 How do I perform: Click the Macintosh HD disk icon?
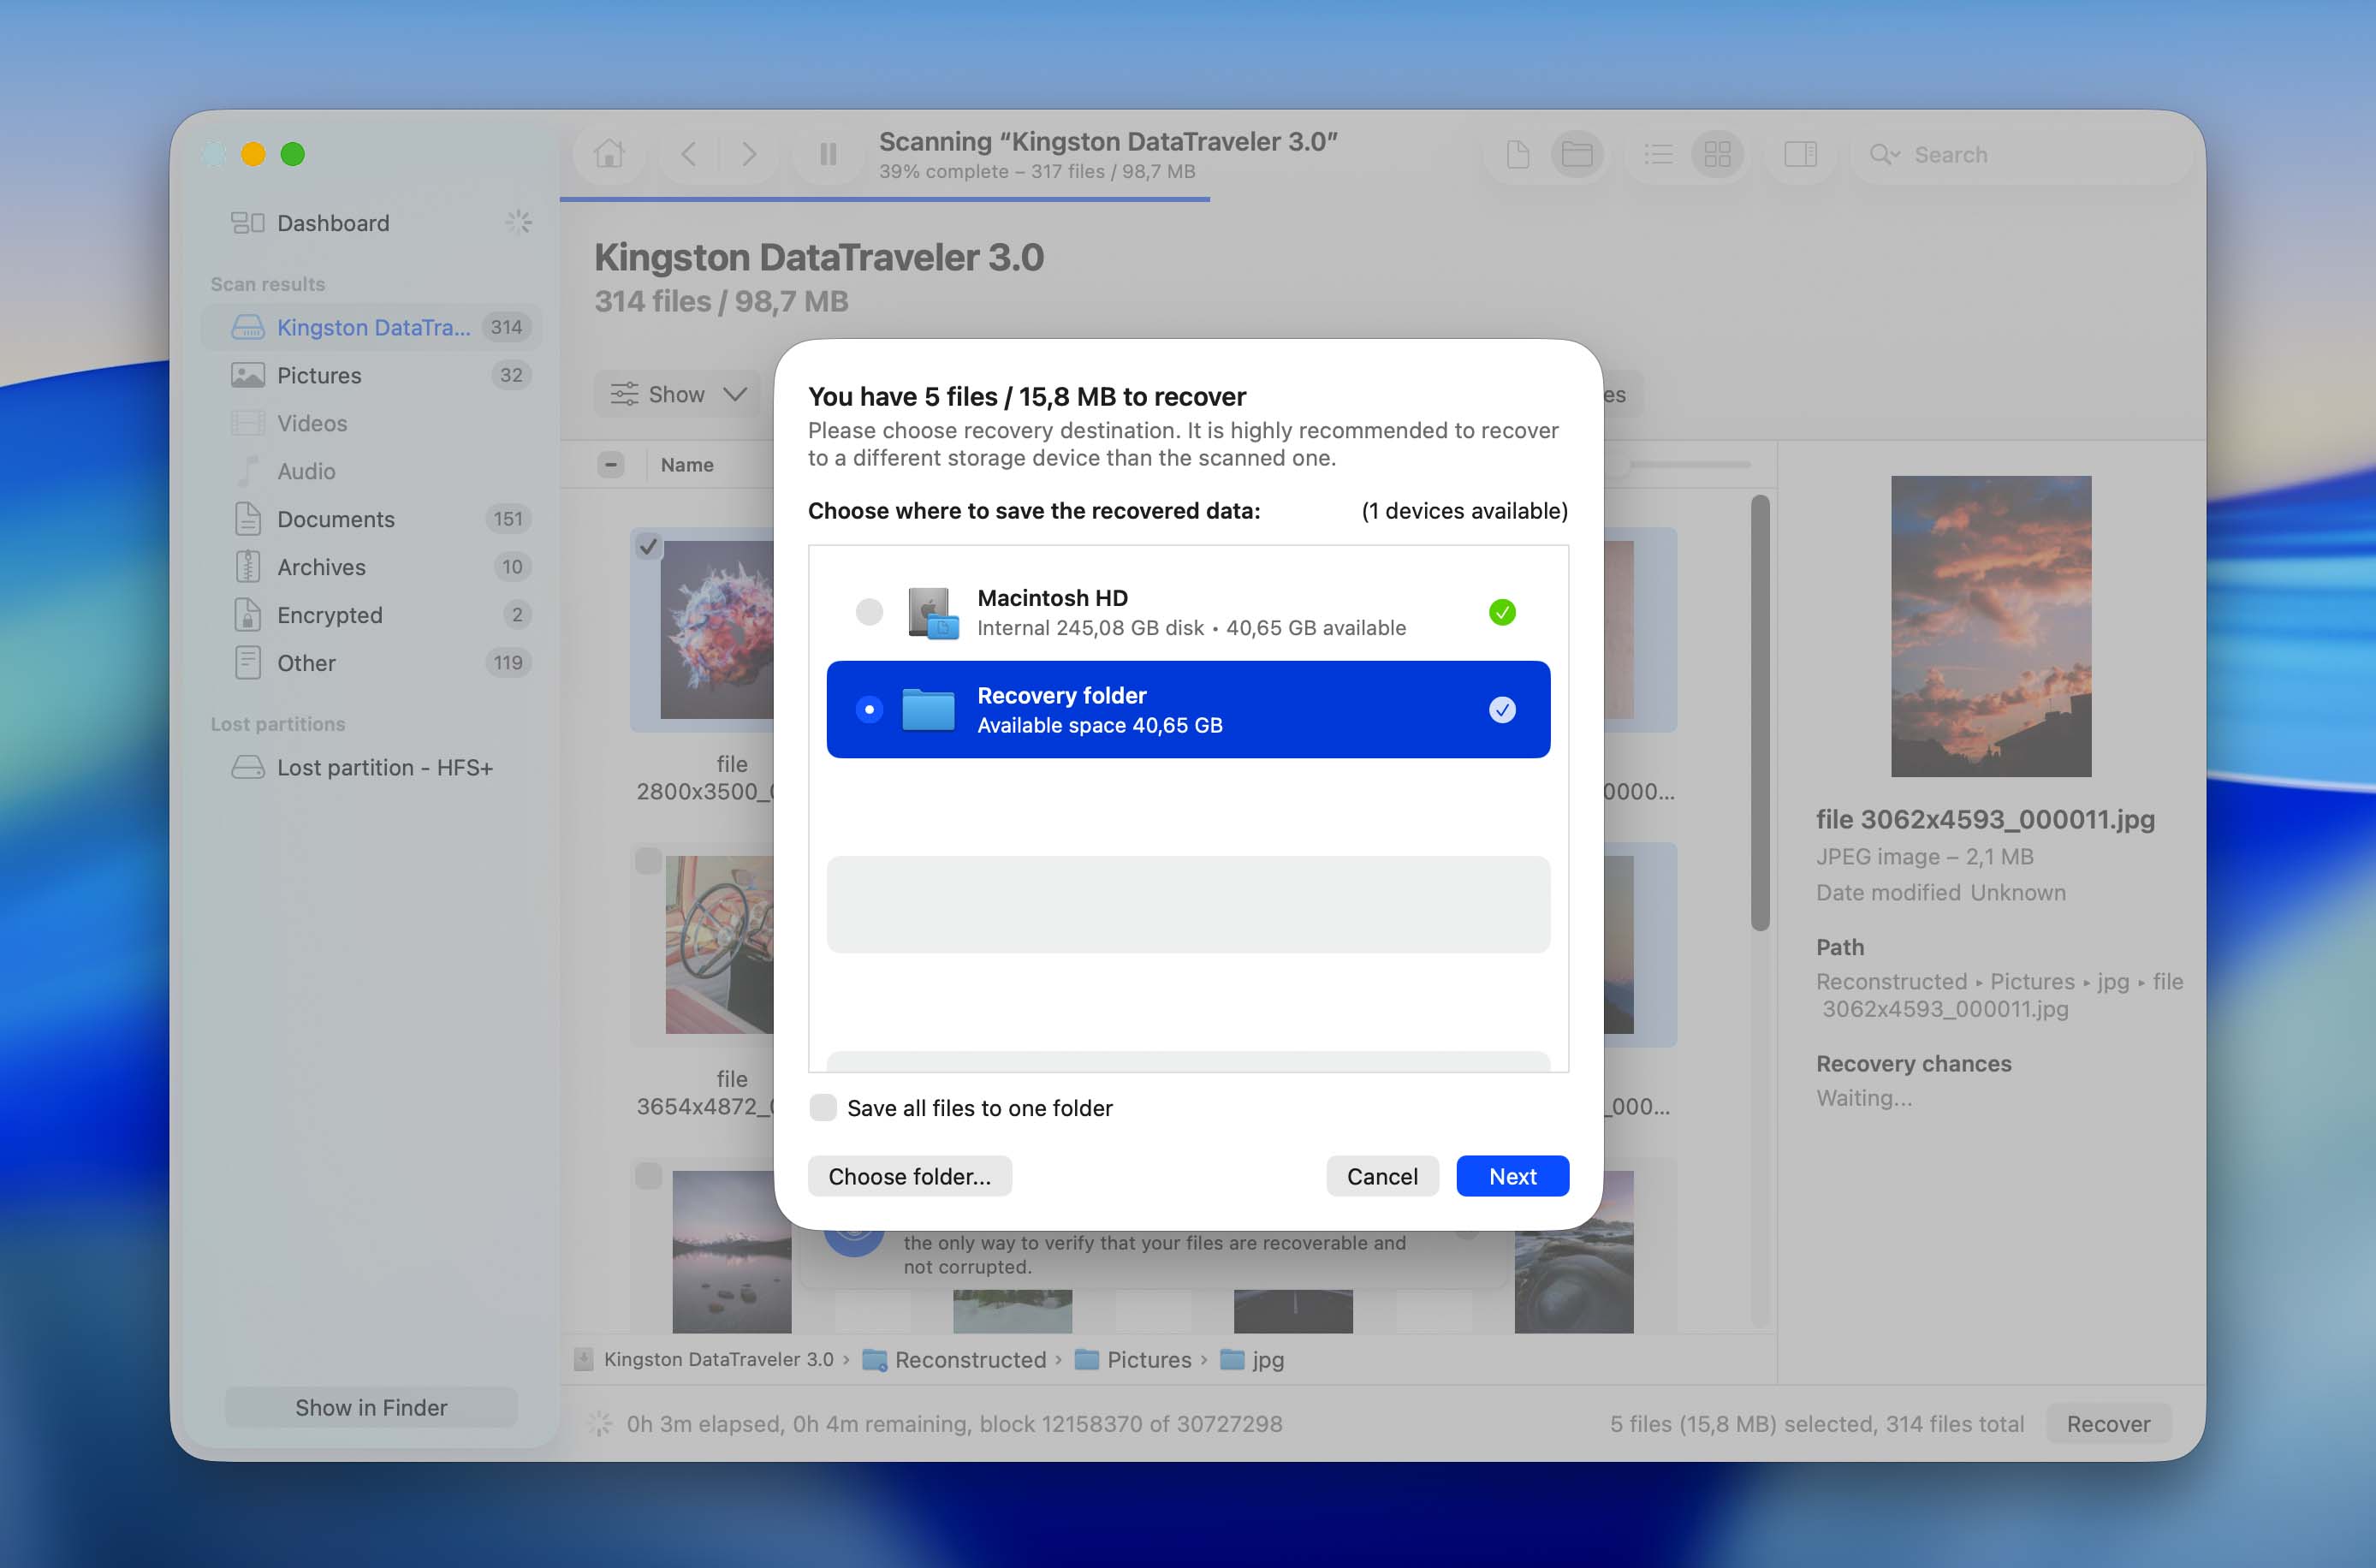click(x=933, y=613)
